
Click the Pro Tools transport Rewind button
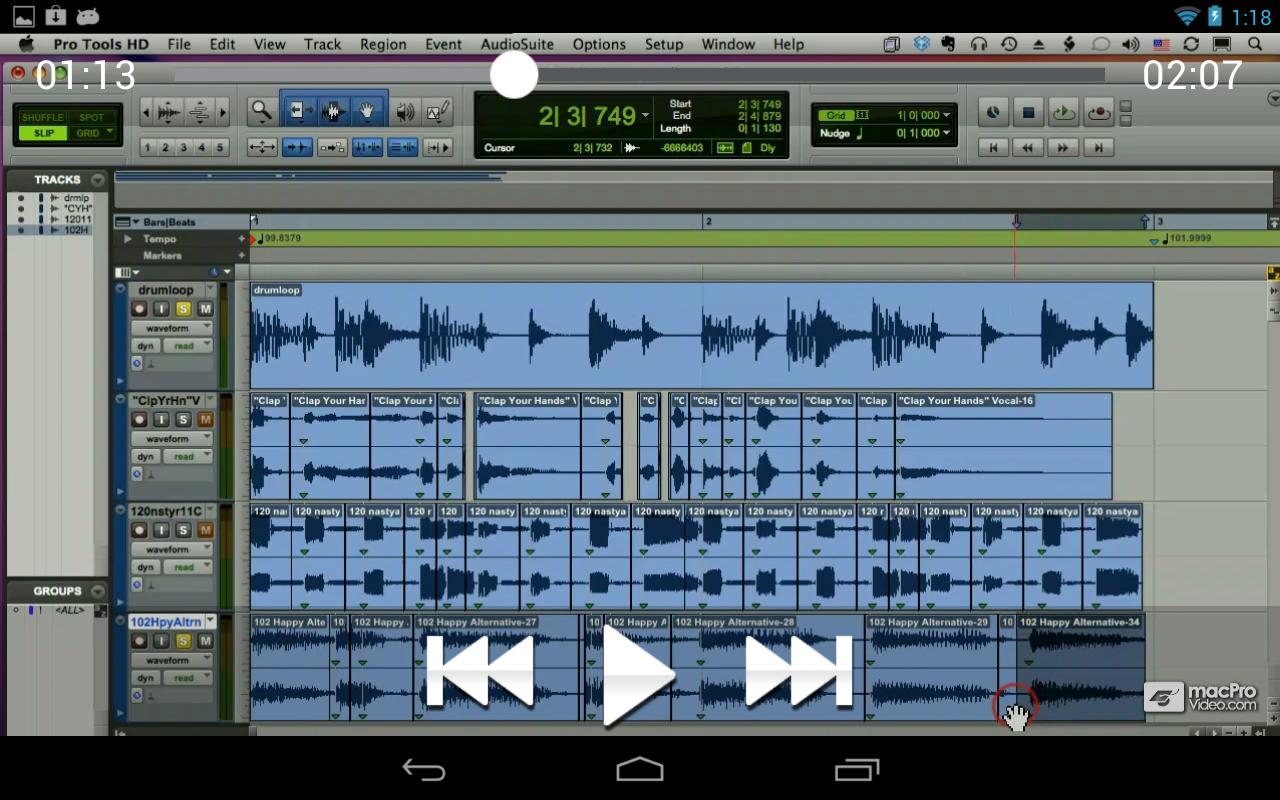1028,148
